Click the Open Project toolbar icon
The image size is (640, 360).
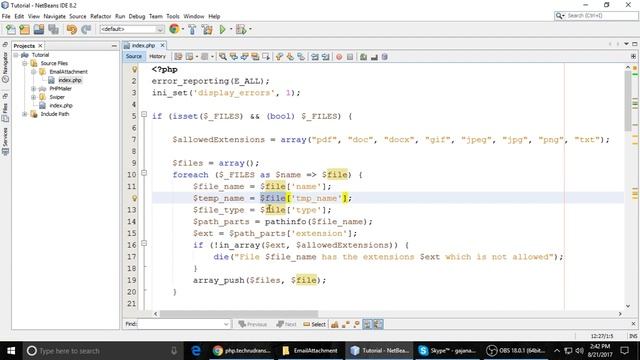[x=39, y=29]
